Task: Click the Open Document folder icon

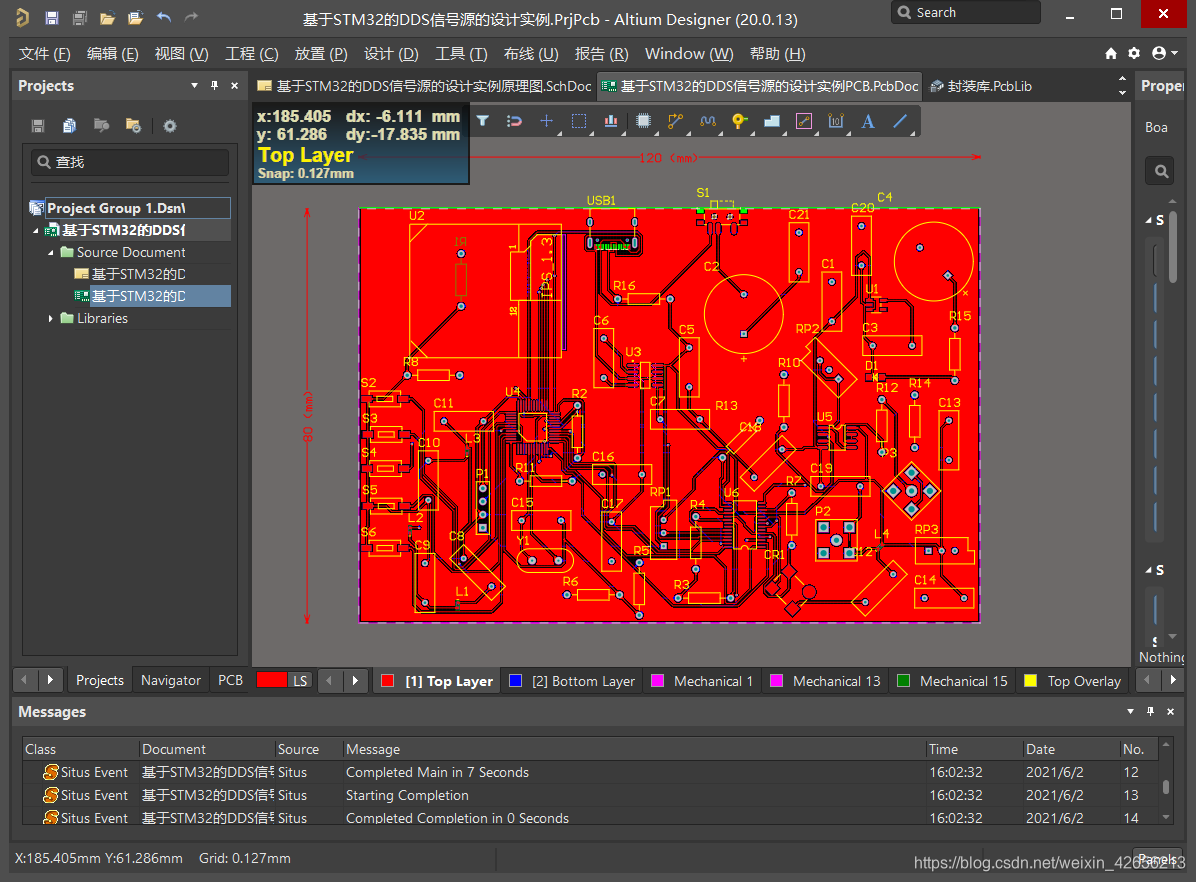Action: point(108,18)
